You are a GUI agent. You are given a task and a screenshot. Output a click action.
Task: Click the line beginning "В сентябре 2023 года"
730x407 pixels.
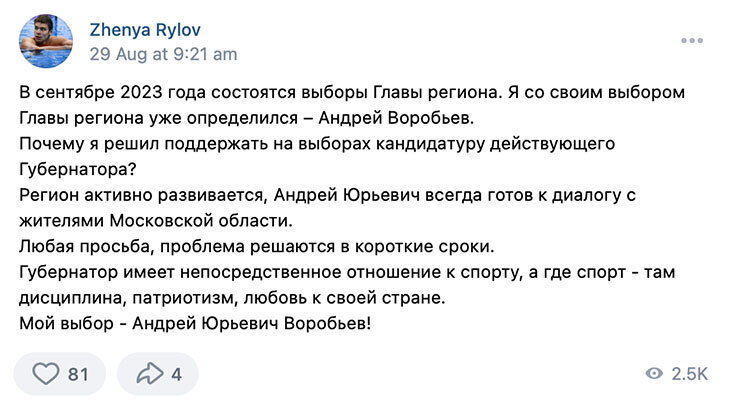[352, 92]
